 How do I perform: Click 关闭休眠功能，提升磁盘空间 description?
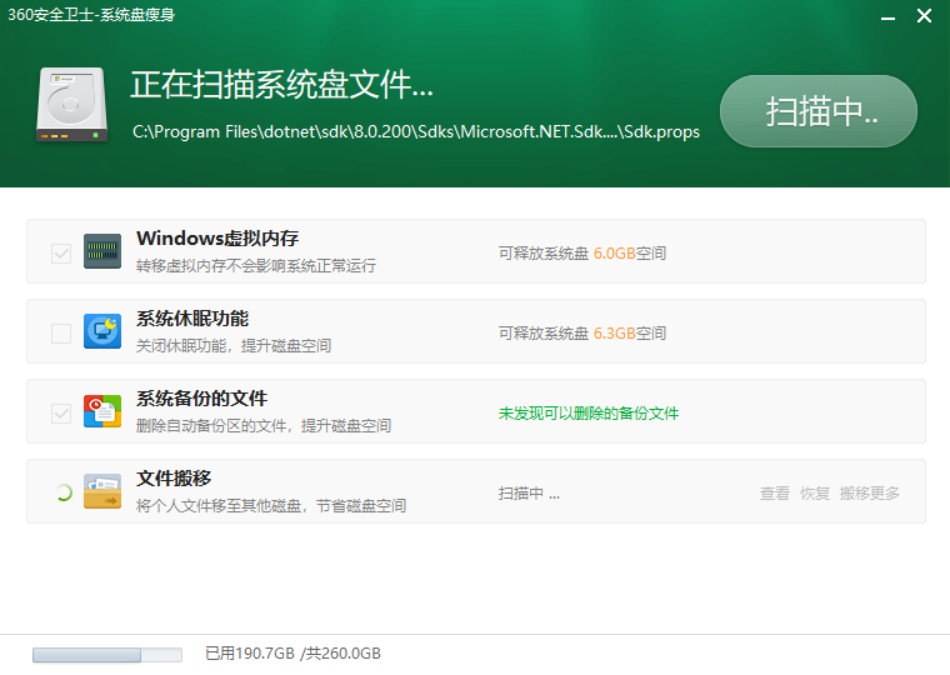[233, 345]
